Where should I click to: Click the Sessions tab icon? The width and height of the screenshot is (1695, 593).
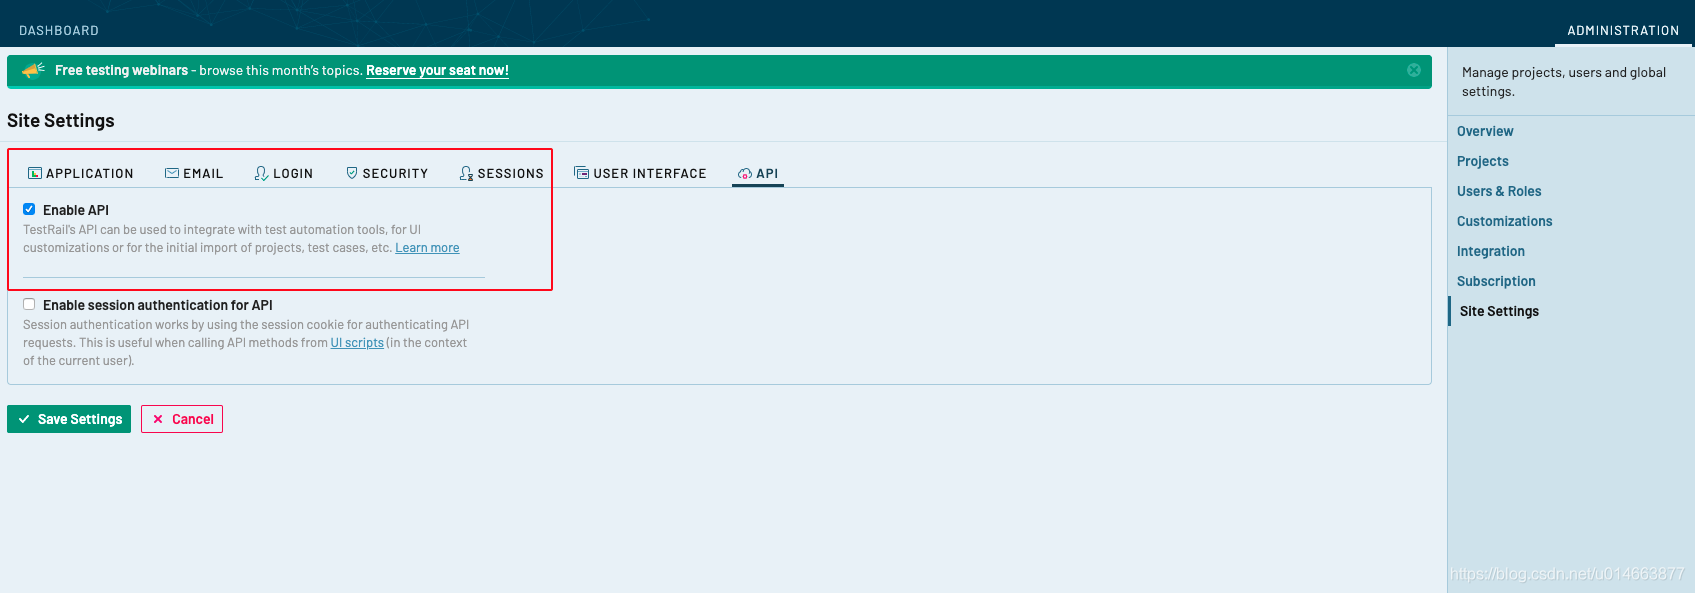466,173
